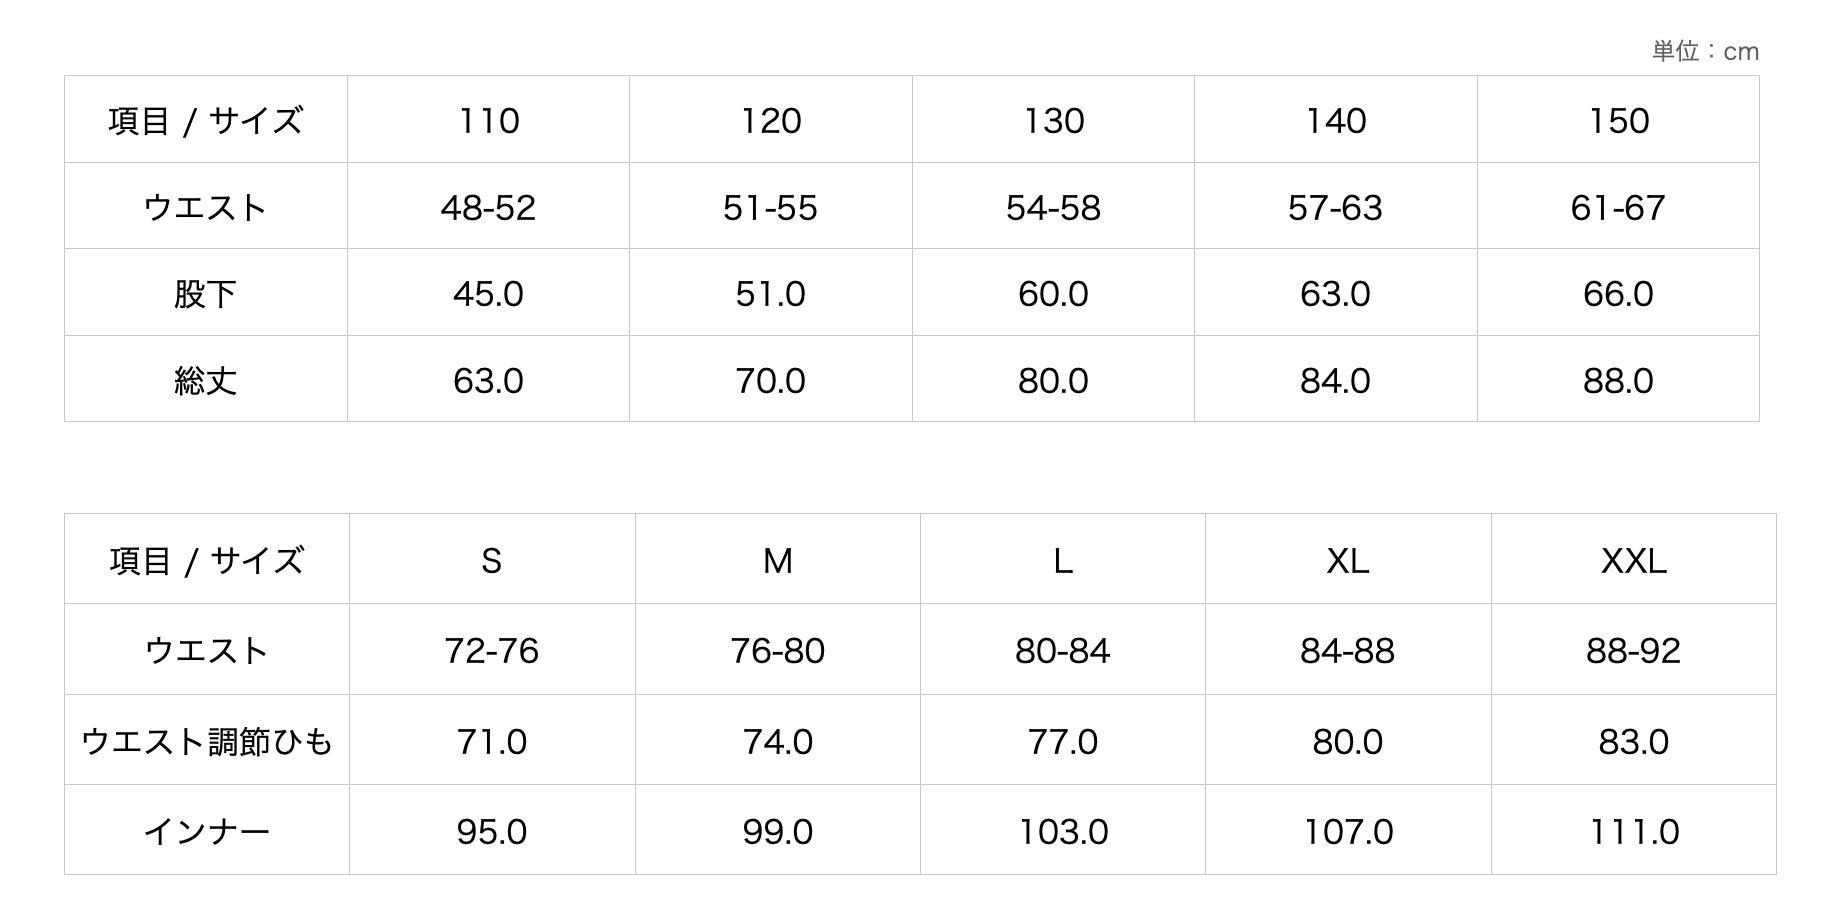Select the S size column header
The image size is (1830, 914).
pos(491,561)
